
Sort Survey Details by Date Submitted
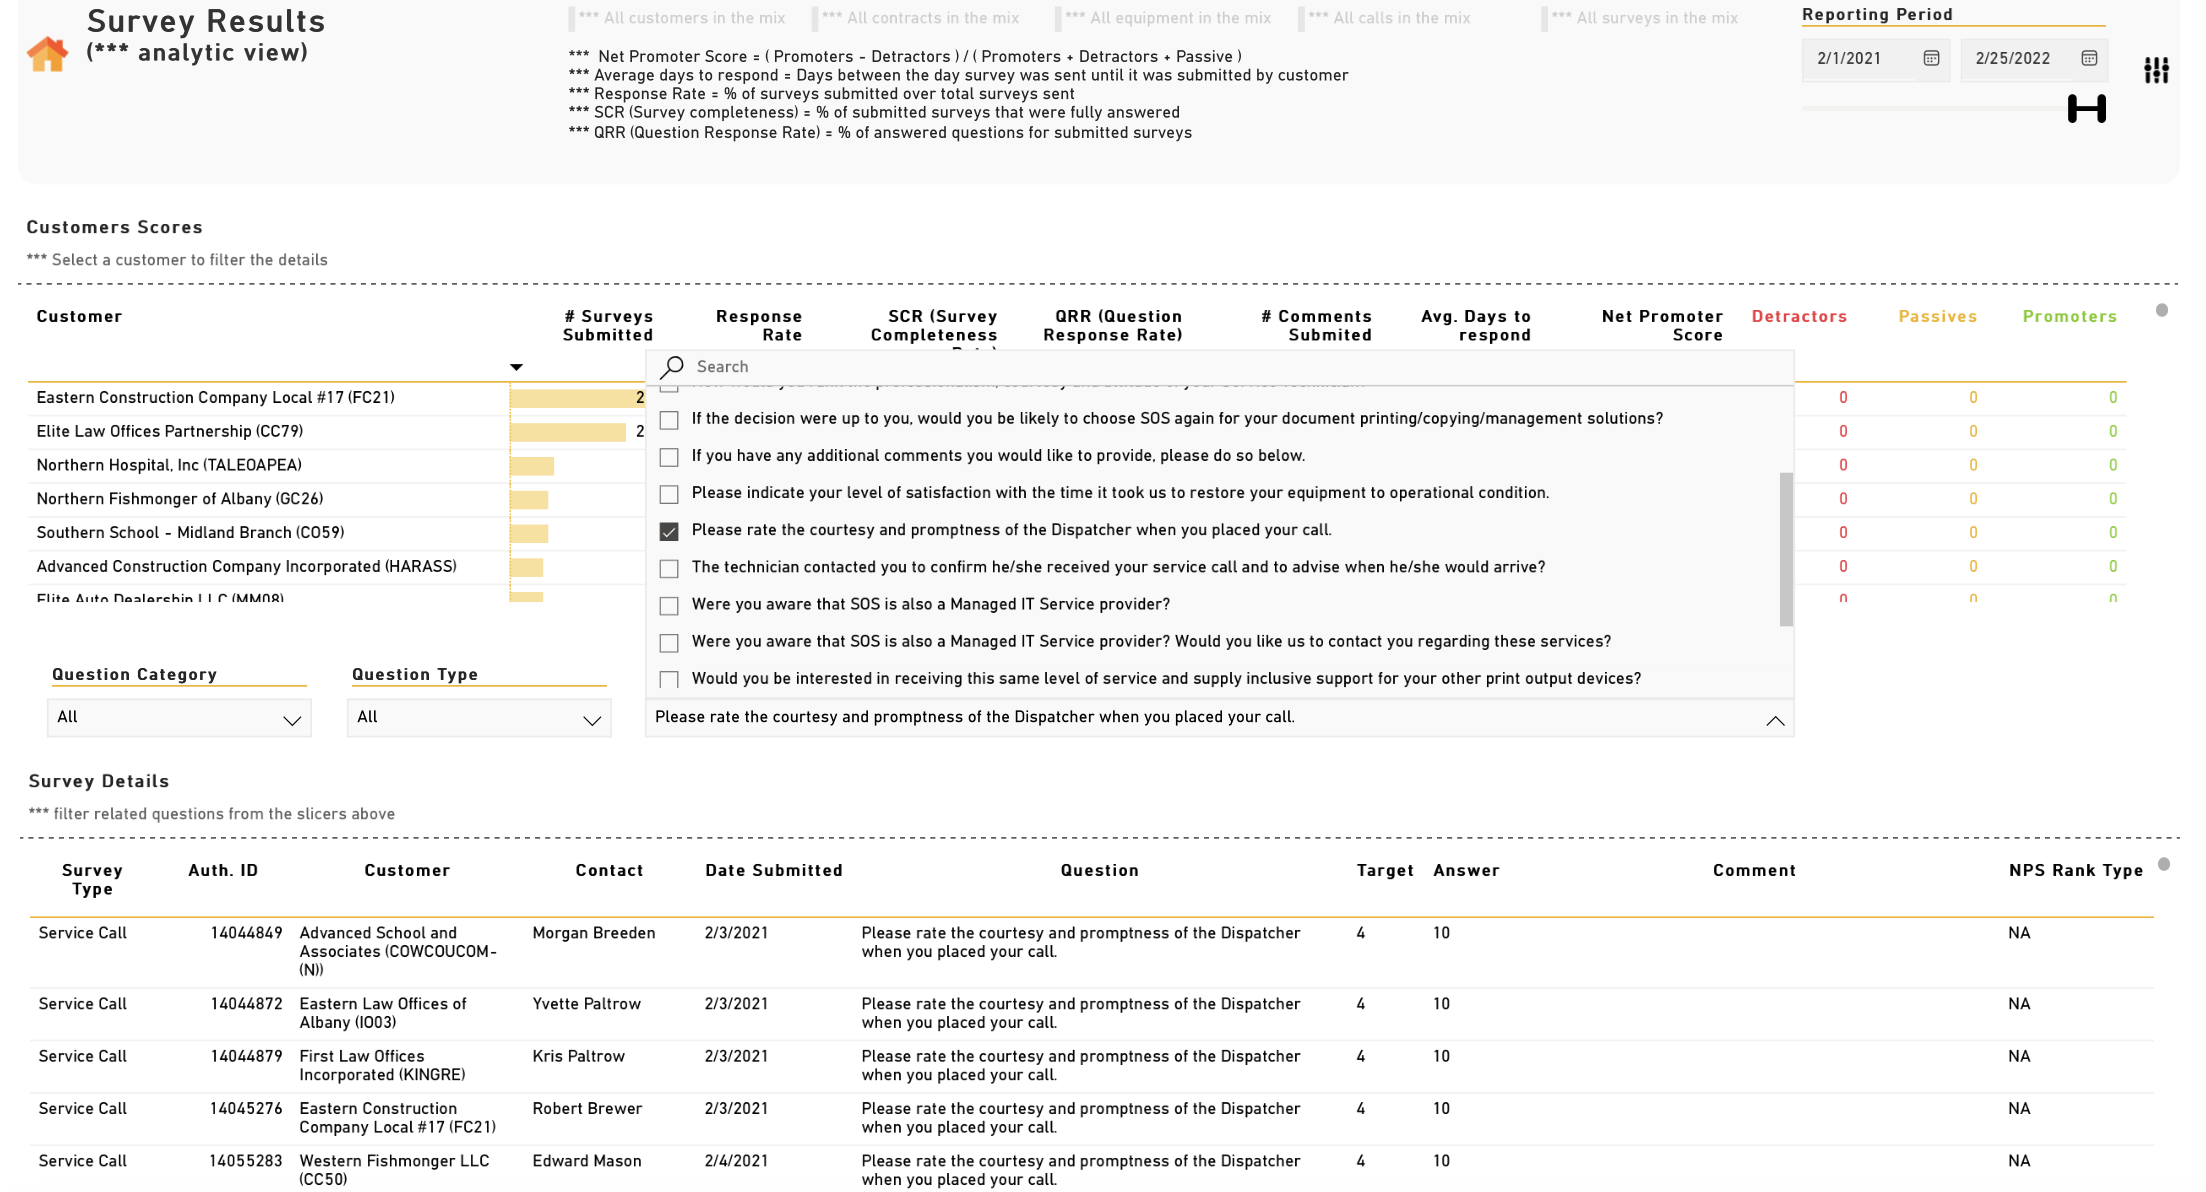click(x=773, y=870)
